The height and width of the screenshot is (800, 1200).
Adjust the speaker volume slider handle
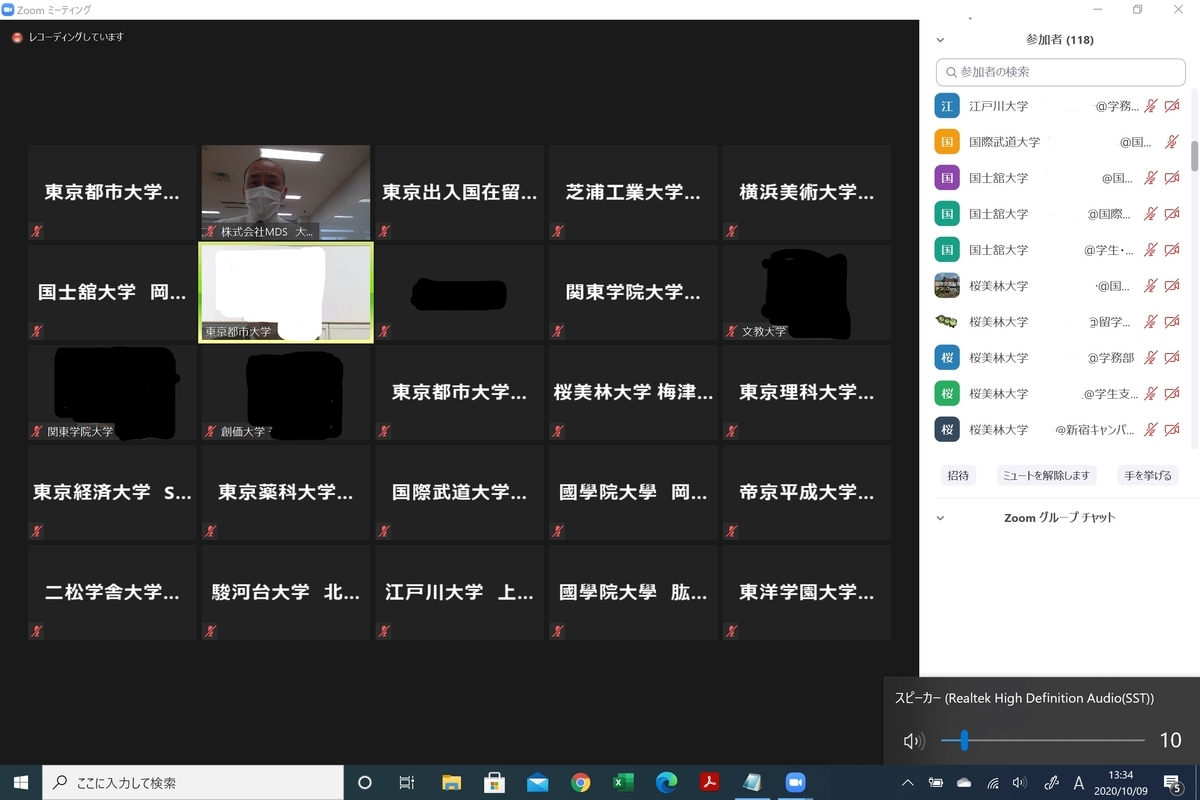pyautogui.click(x=964, y=741)
